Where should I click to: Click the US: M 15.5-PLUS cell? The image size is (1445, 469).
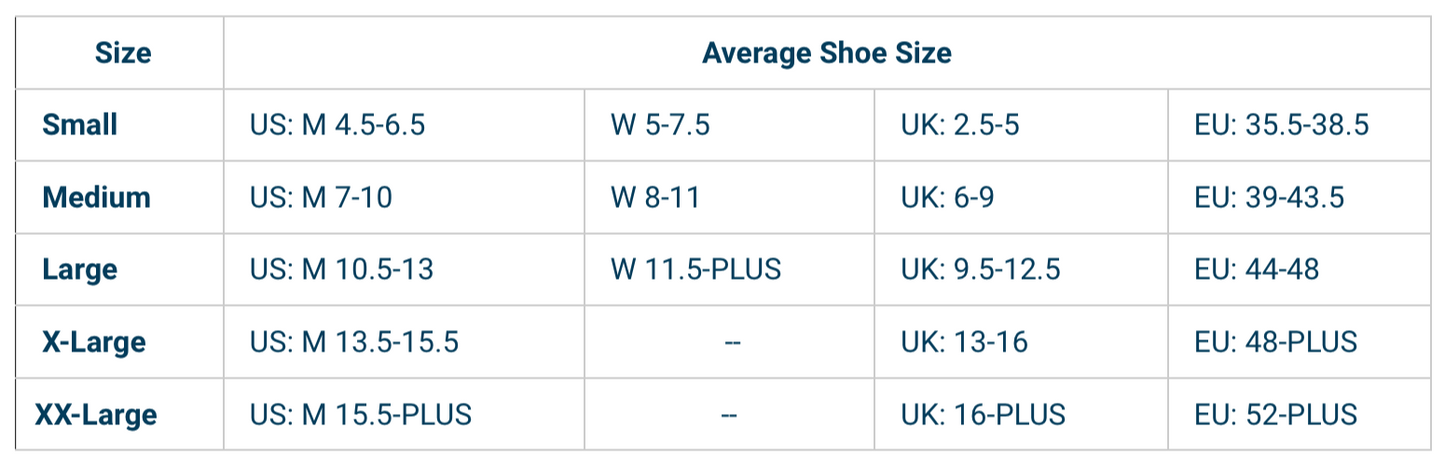pyautogui.click(x=361, y=414)
